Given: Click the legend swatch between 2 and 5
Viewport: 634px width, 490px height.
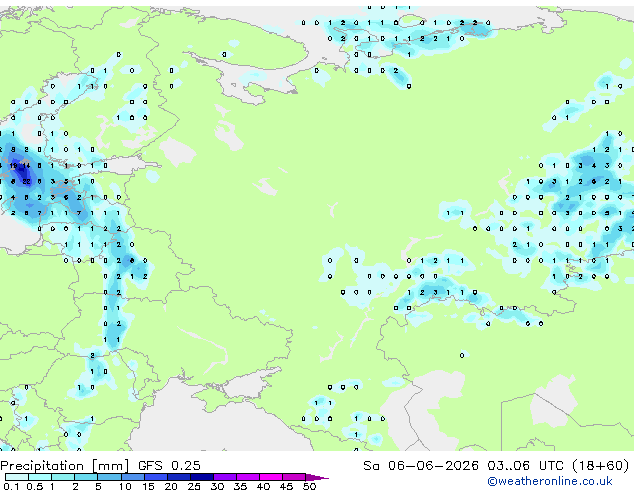Looking at the screenshot, I should (x=86, y=477).
